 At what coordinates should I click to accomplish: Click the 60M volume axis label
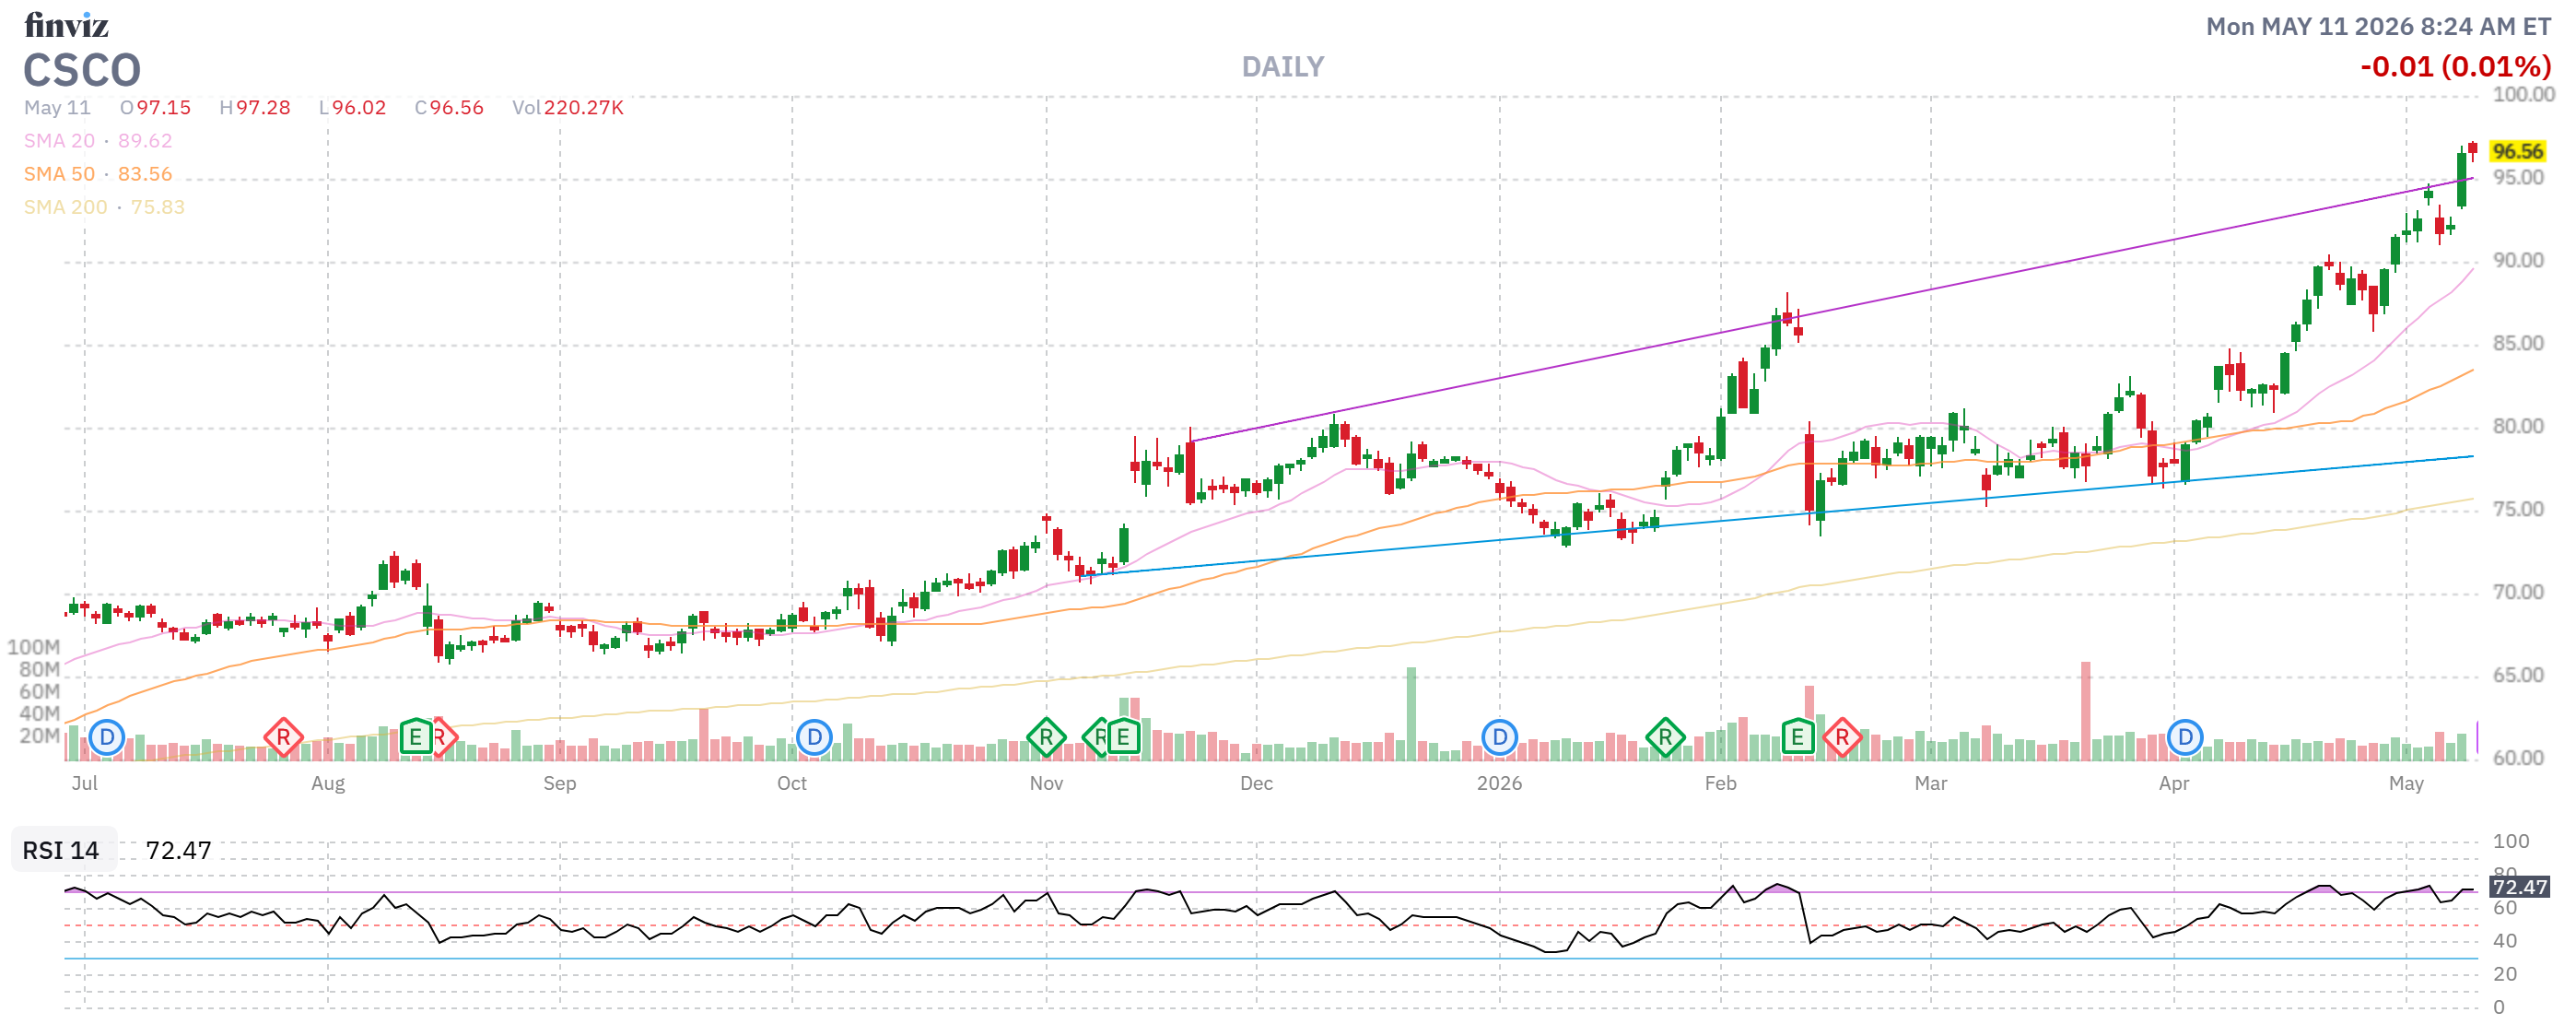(x=39, y=692)
